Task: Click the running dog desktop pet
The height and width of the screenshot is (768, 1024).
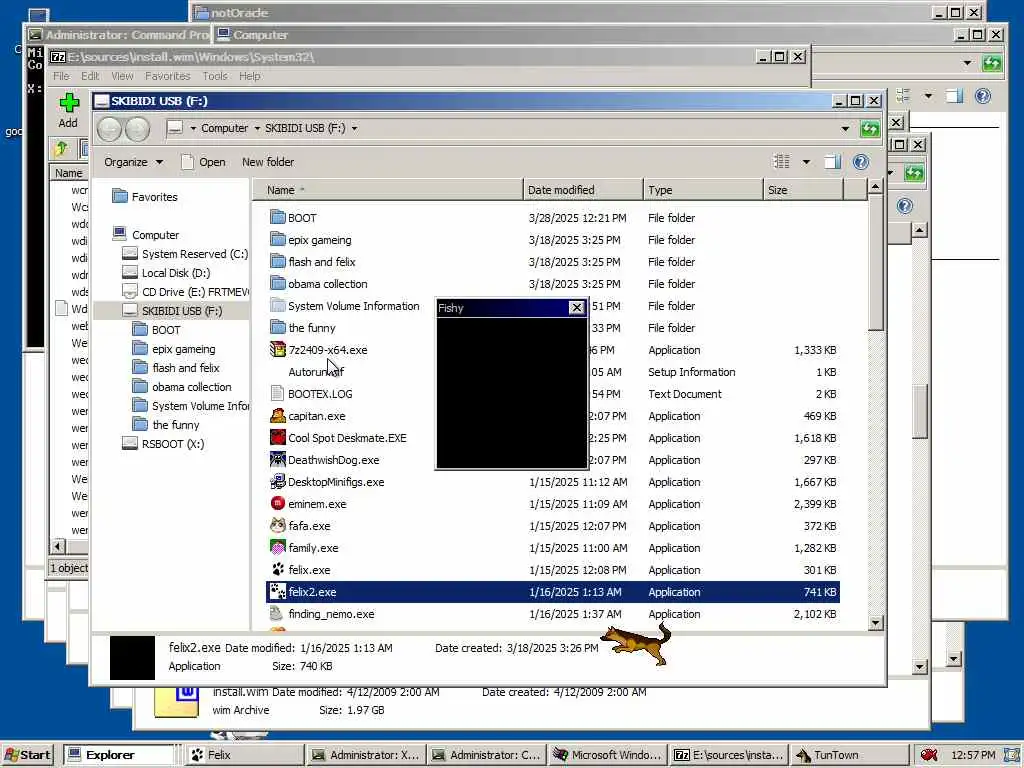Action: (x=637, y=643)
